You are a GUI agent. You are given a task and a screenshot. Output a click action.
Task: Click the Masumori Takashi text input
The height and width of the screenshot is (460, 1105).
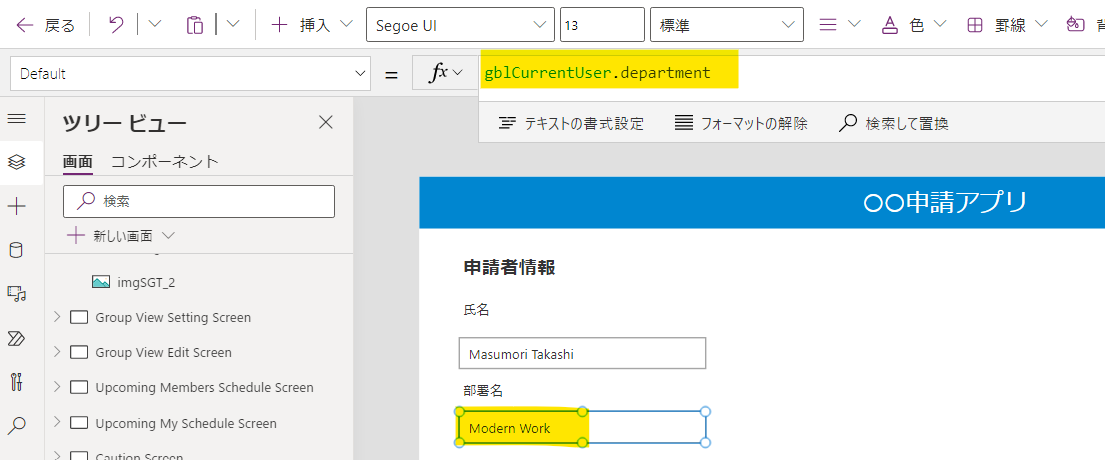[x=582, y=354]
